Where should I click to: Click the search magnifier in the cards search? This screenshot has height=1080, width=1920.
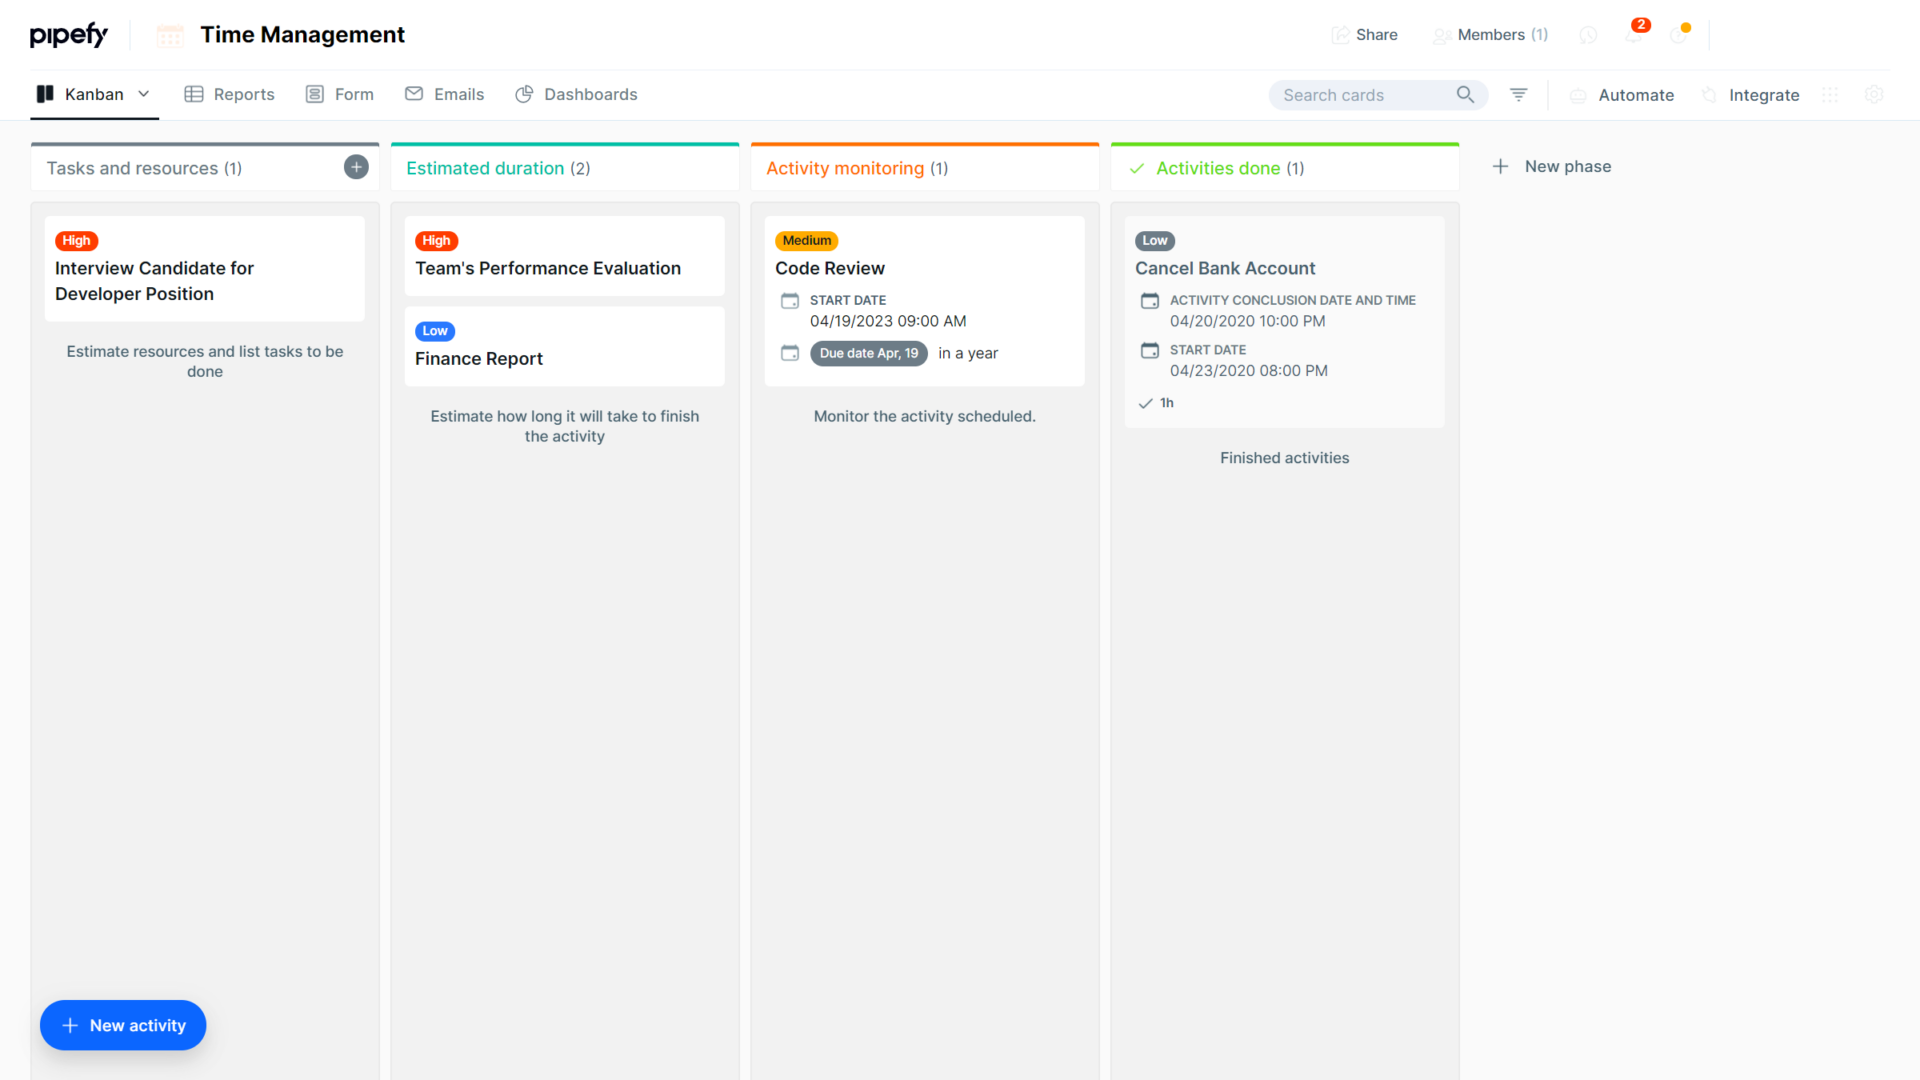coord(1465,94)
